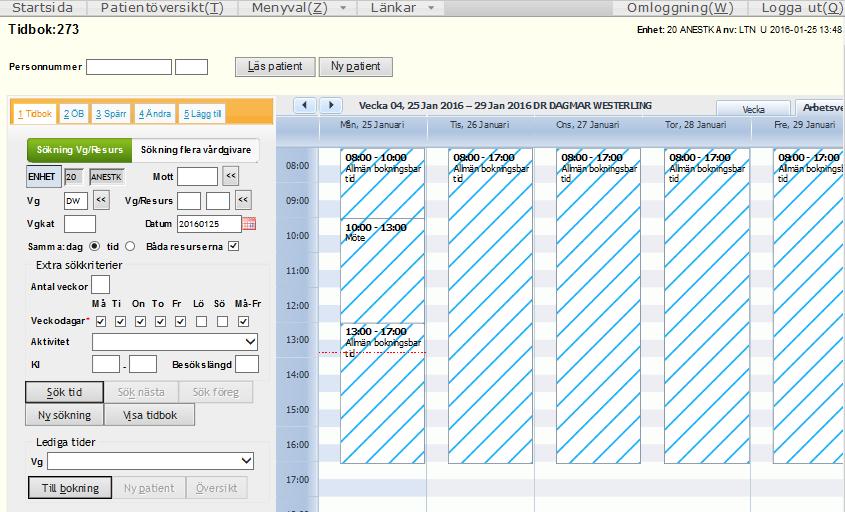Focus the Vgkat input field

pyautogui.click(x=80, y=224)
